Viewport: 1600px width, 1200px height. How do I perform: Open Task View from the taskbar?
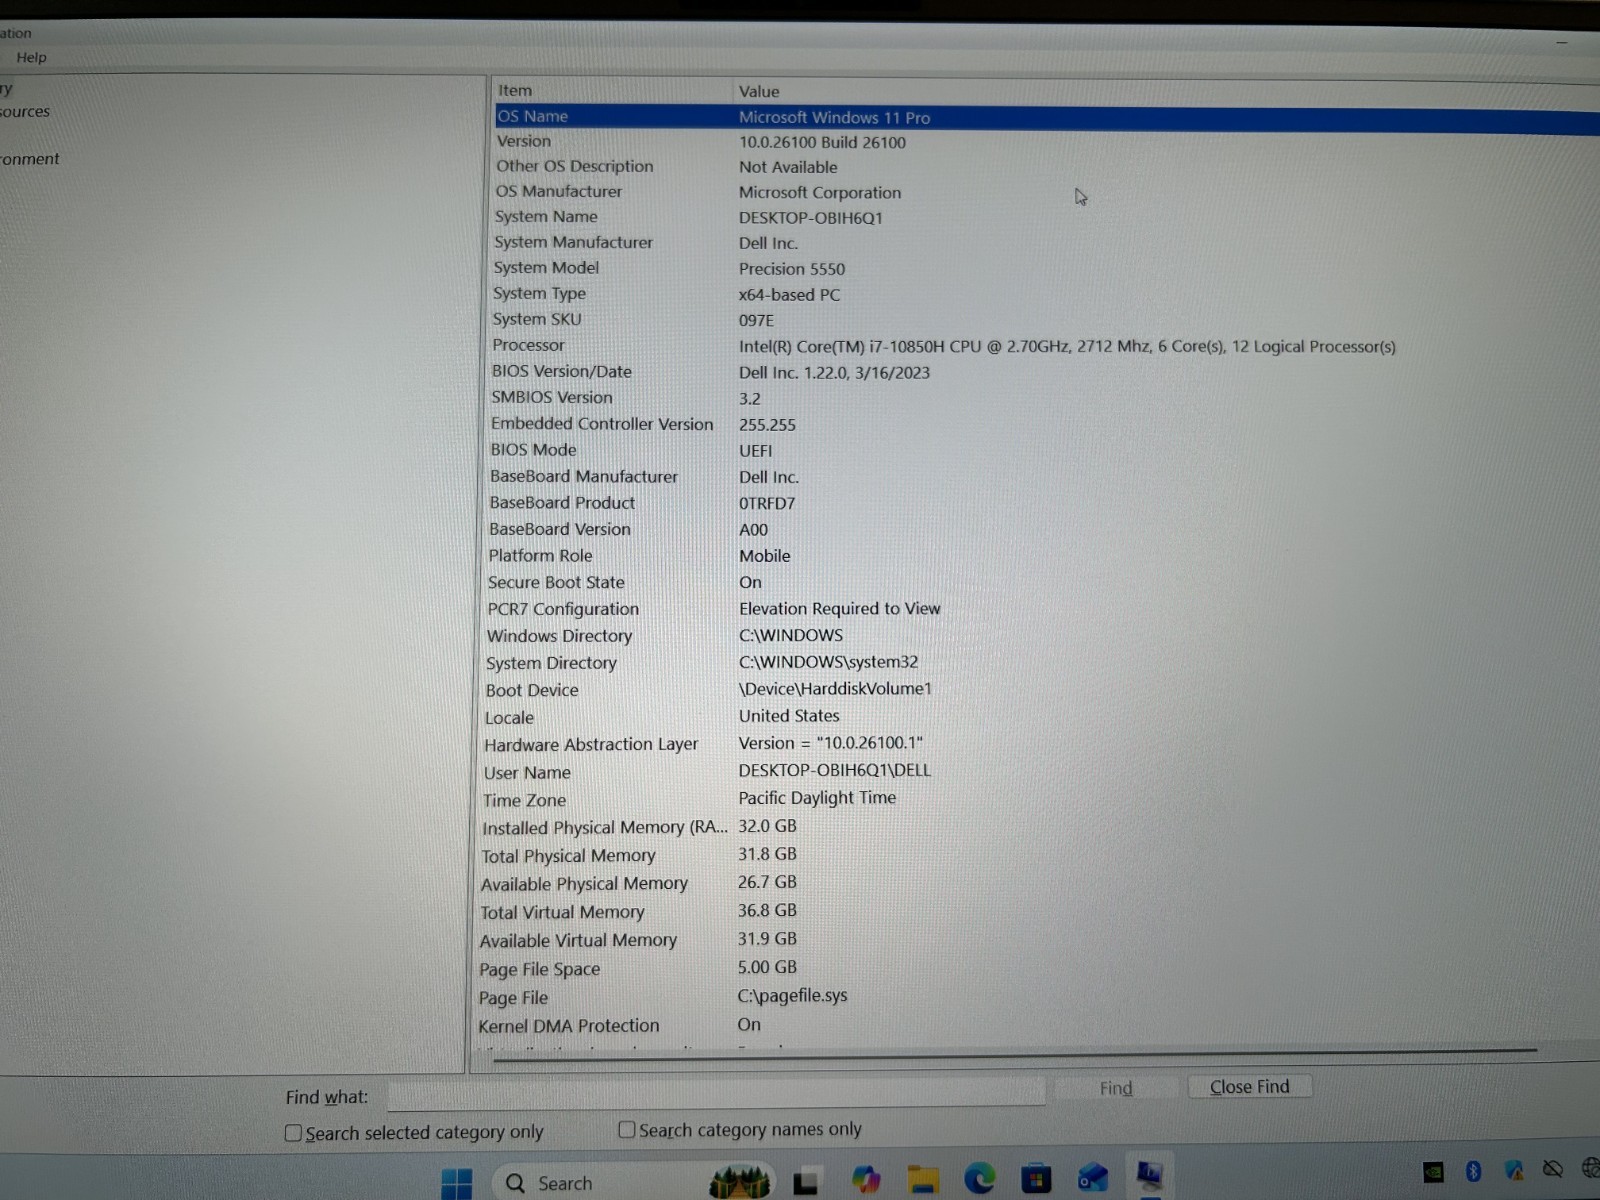point(806,1182)
